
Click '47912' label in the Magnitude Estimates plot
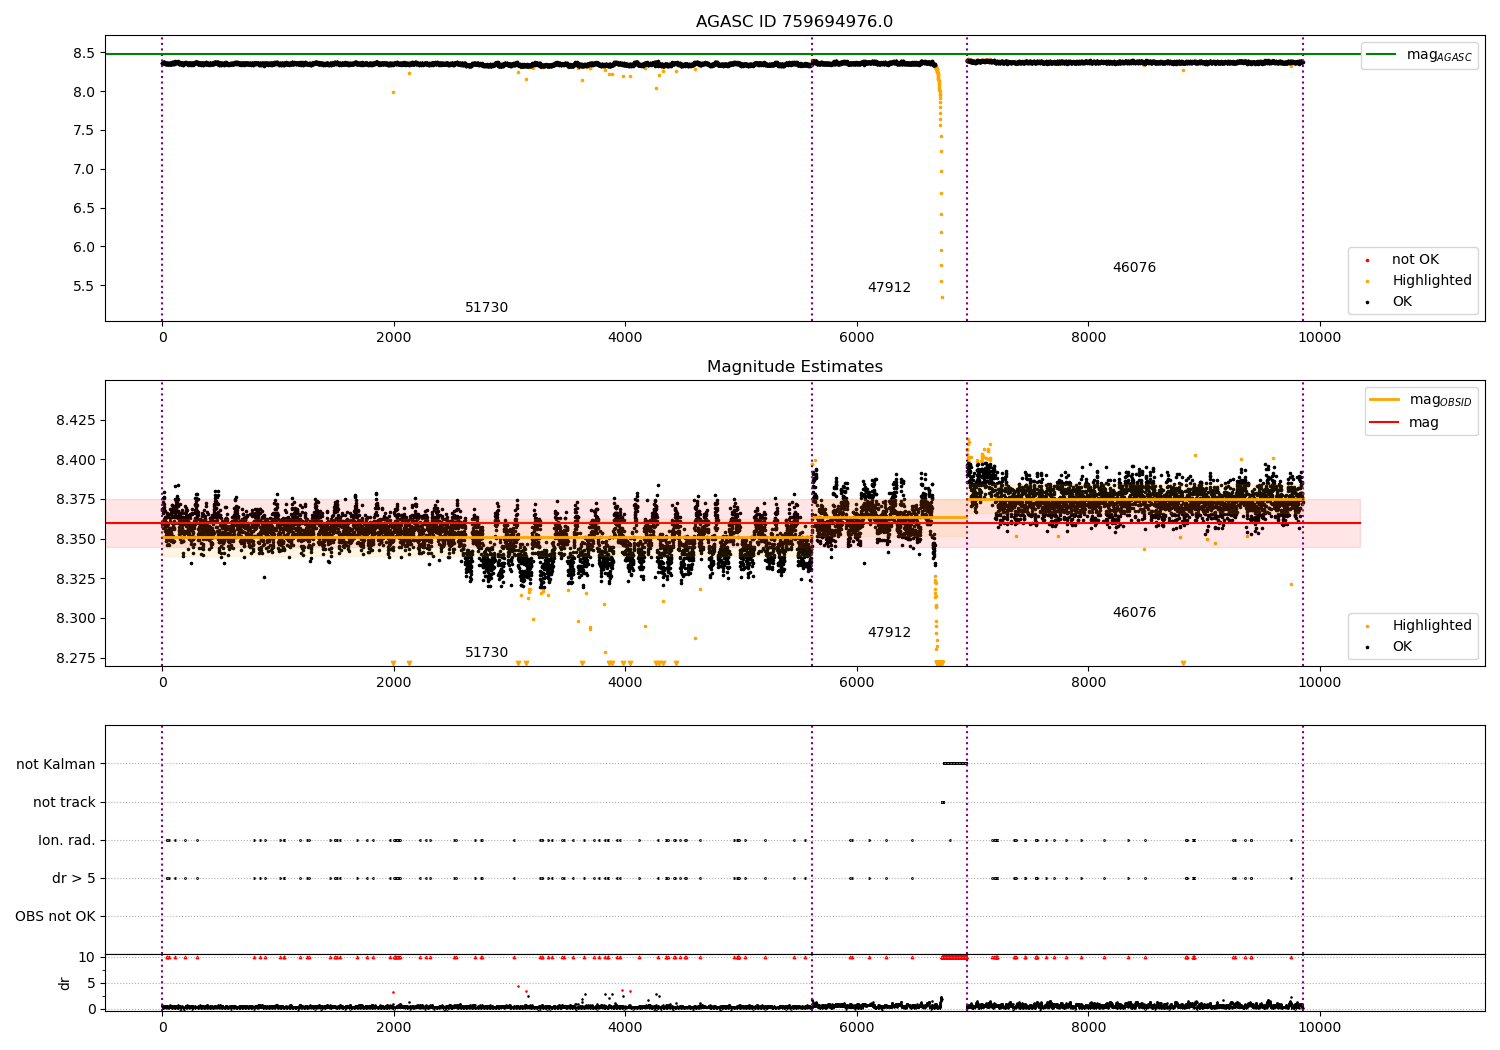click(889, 633)
